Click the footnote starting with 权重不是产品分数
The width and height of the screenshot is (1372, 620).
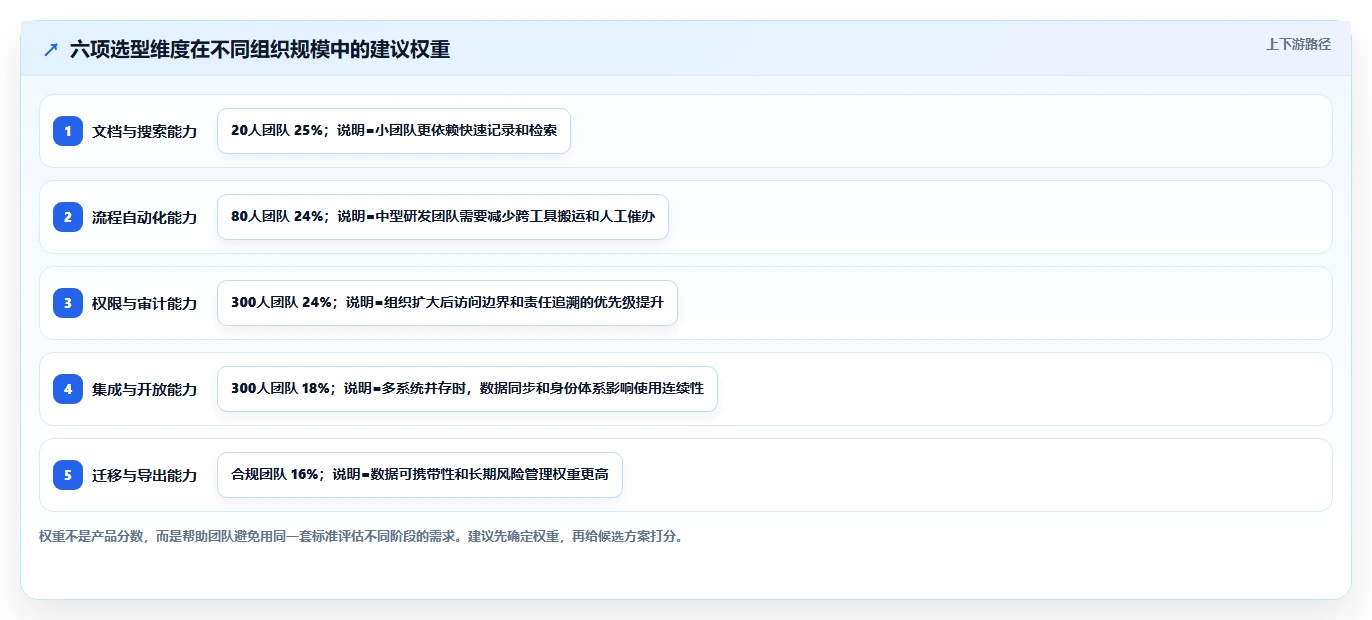[x=363, y=537]
